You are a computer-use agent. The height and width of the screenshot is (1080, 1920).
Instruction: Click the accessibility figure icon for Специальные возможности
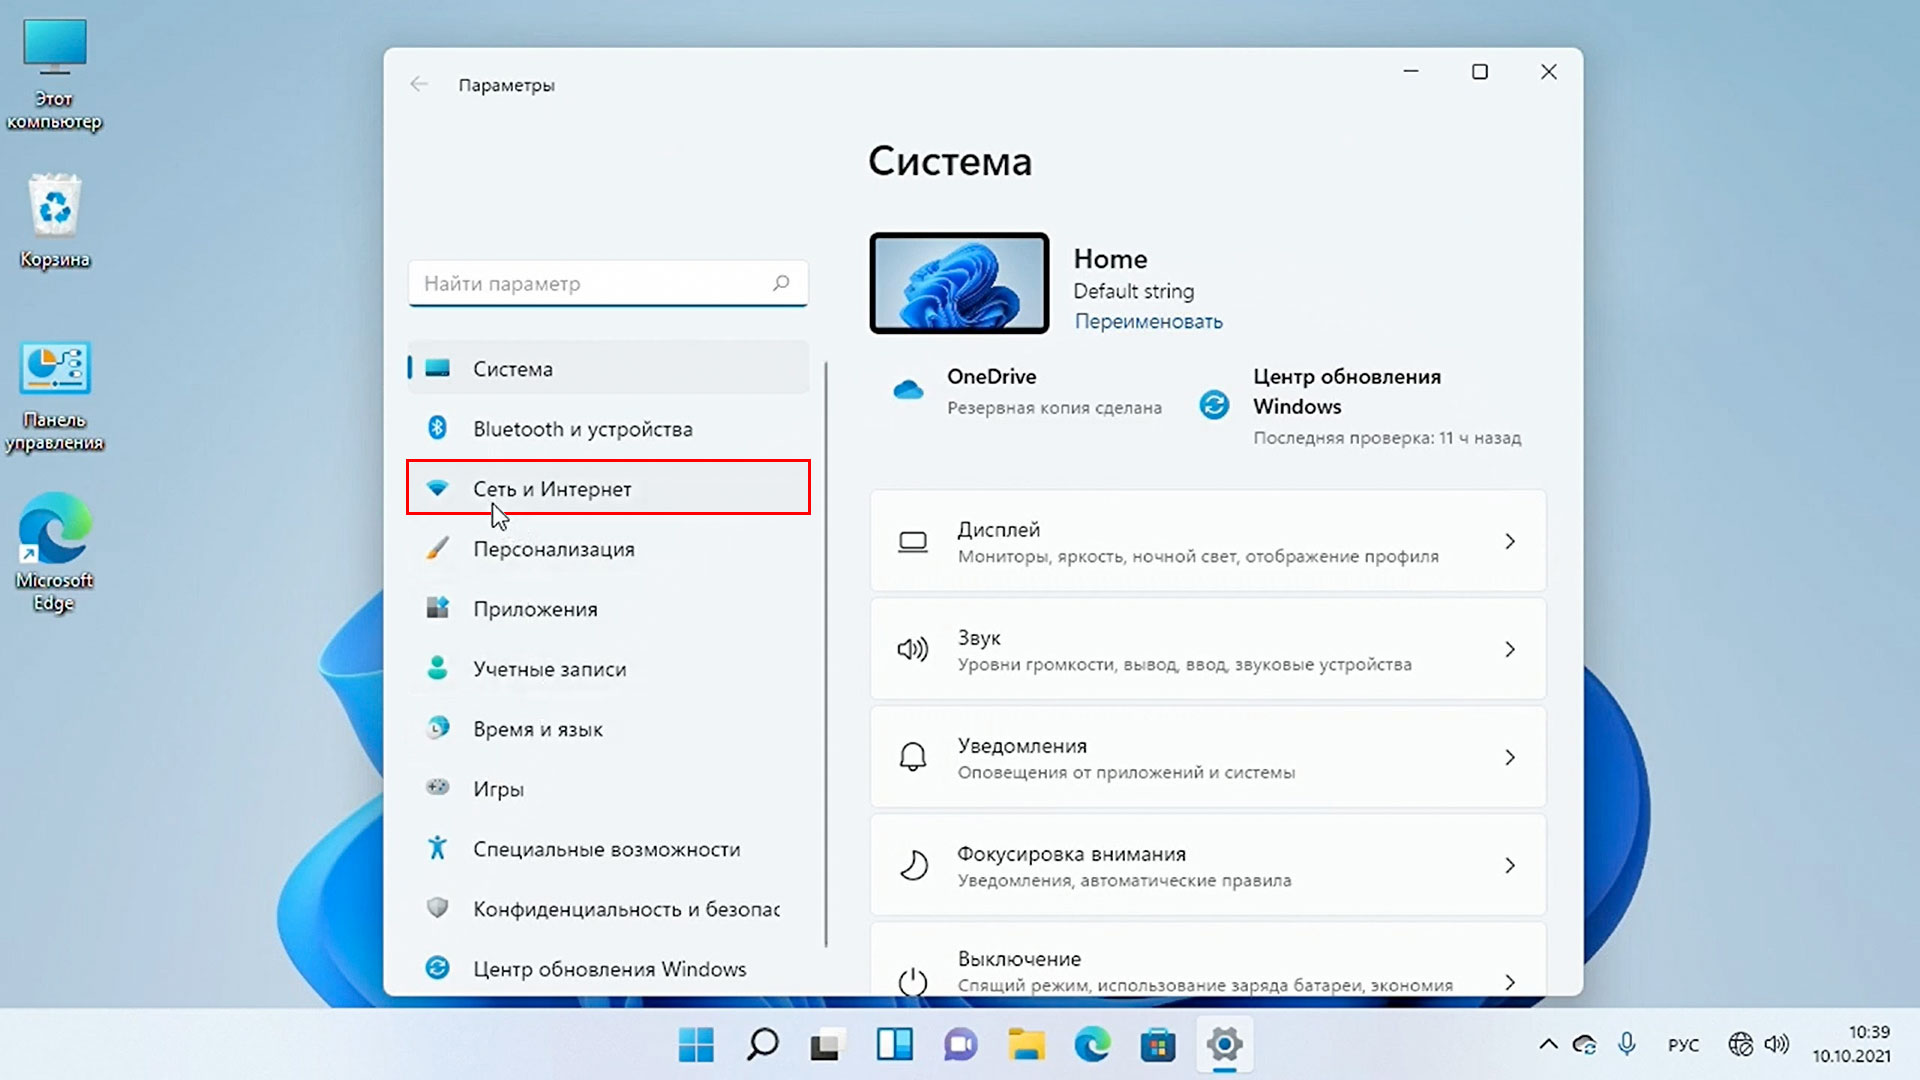[x=437, y=848]
